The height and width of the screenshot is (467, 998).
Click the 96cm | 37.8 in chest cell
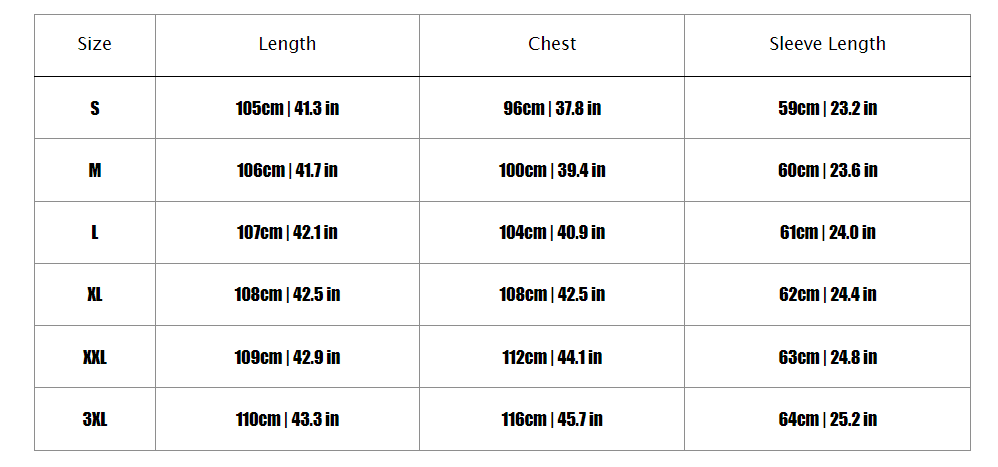552,108
